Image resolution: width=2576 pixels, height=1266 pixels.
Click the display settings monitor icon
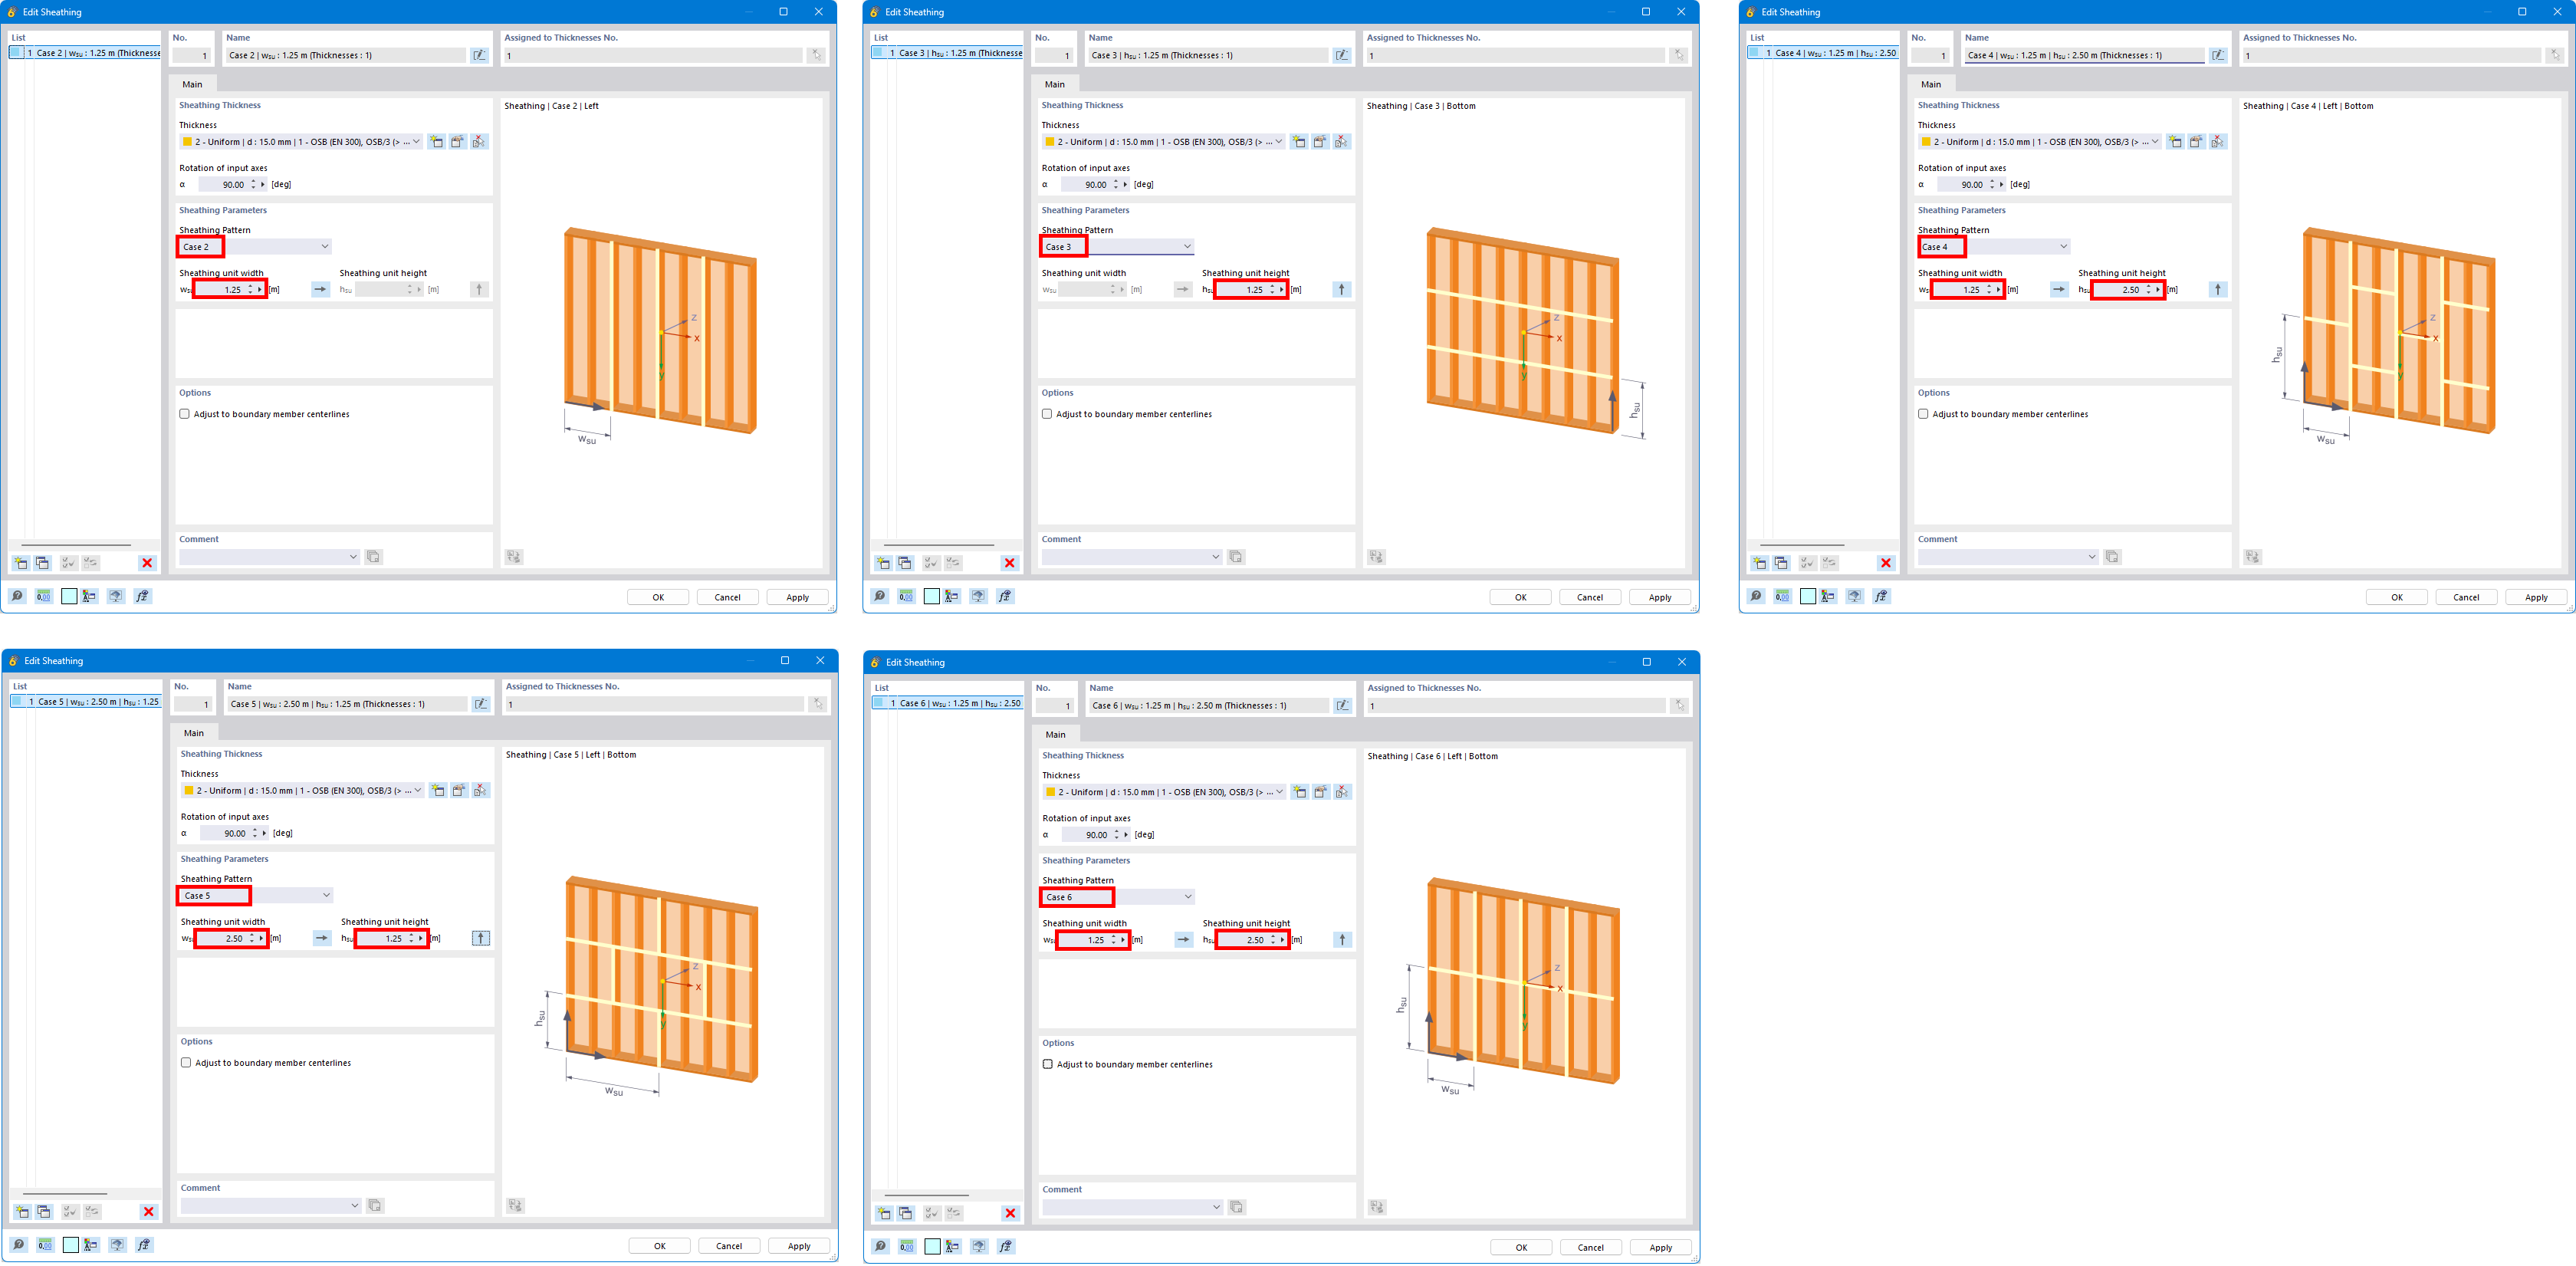pos(115,596)
